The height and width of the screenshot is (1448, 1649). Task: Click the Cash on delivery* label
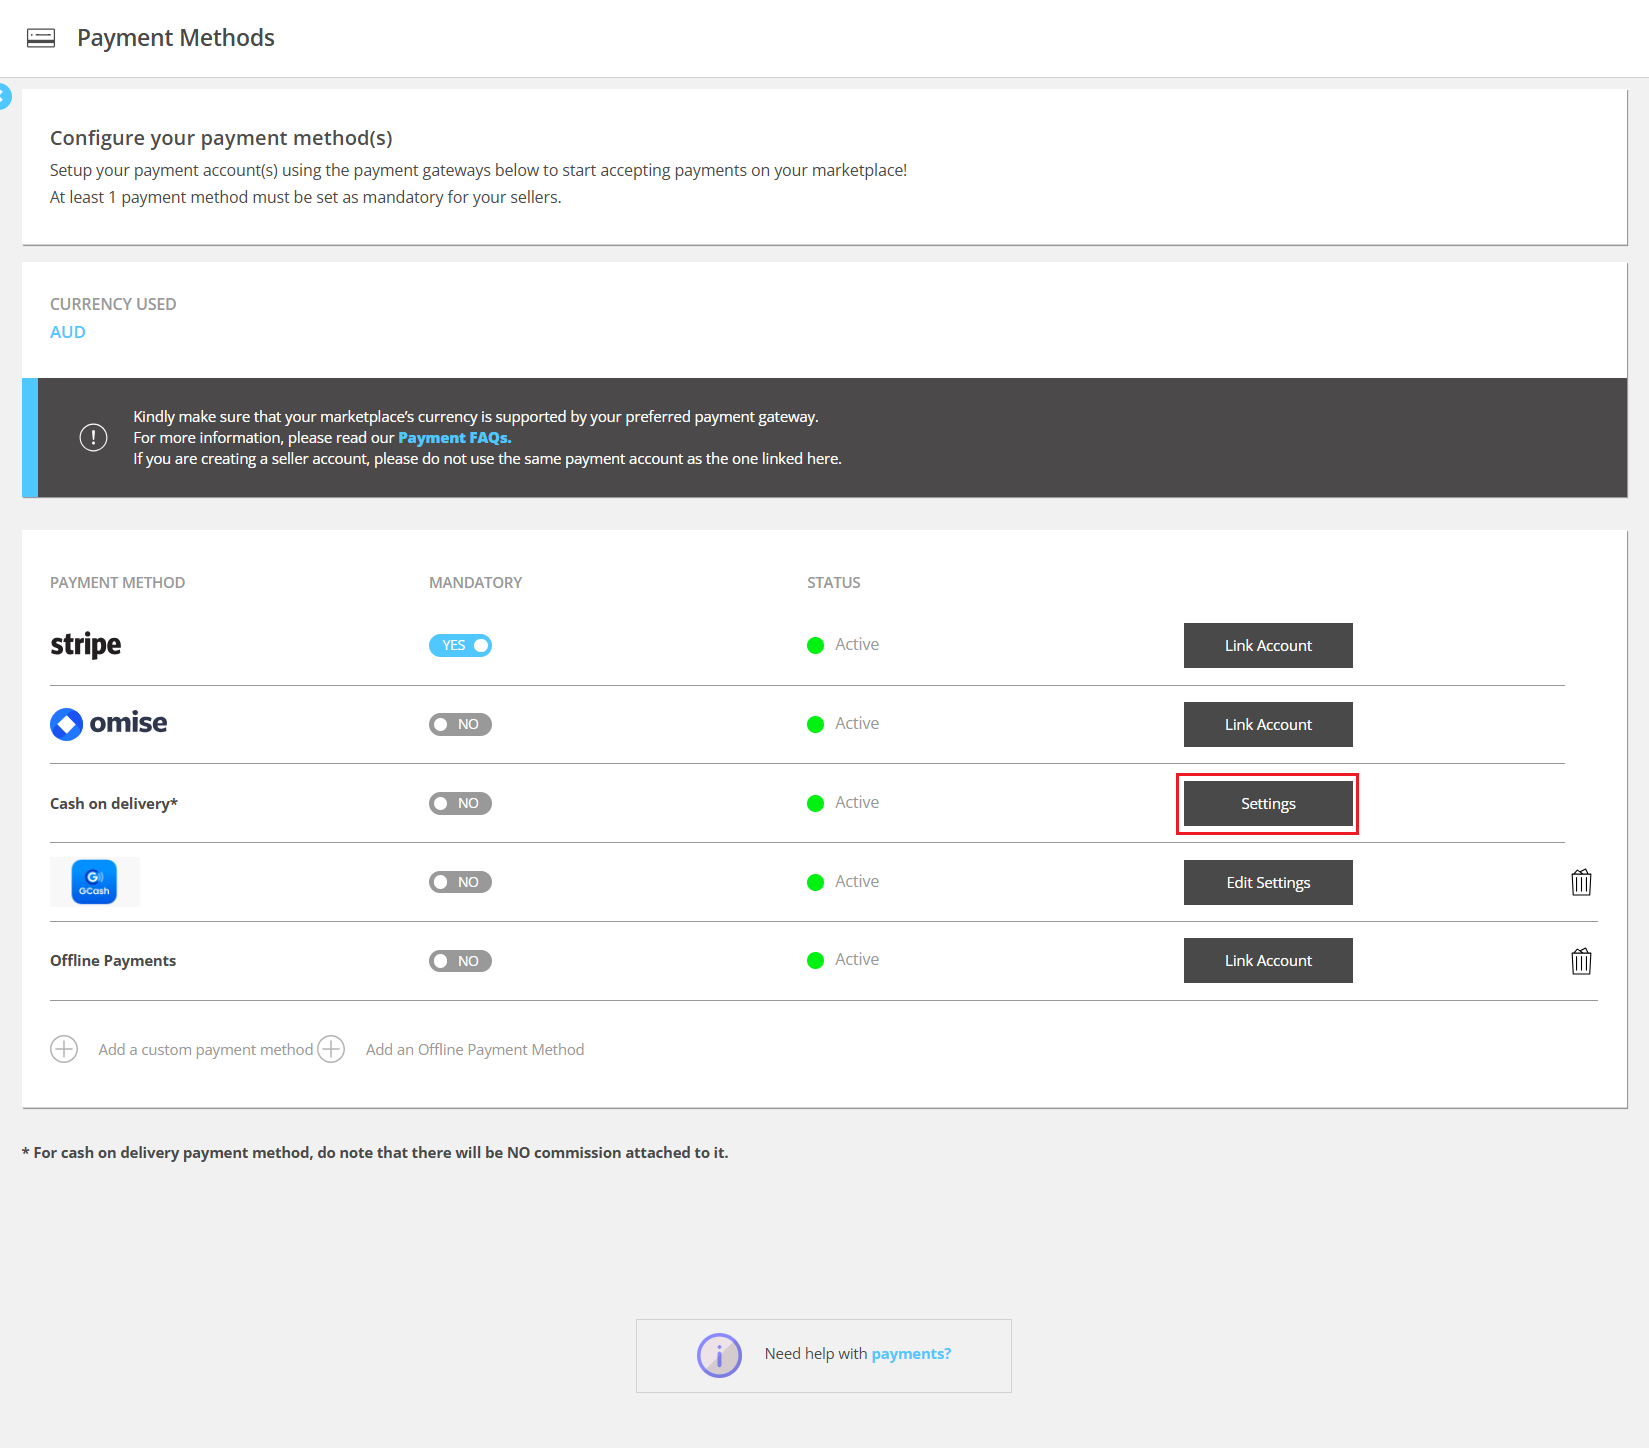point(114,803)
